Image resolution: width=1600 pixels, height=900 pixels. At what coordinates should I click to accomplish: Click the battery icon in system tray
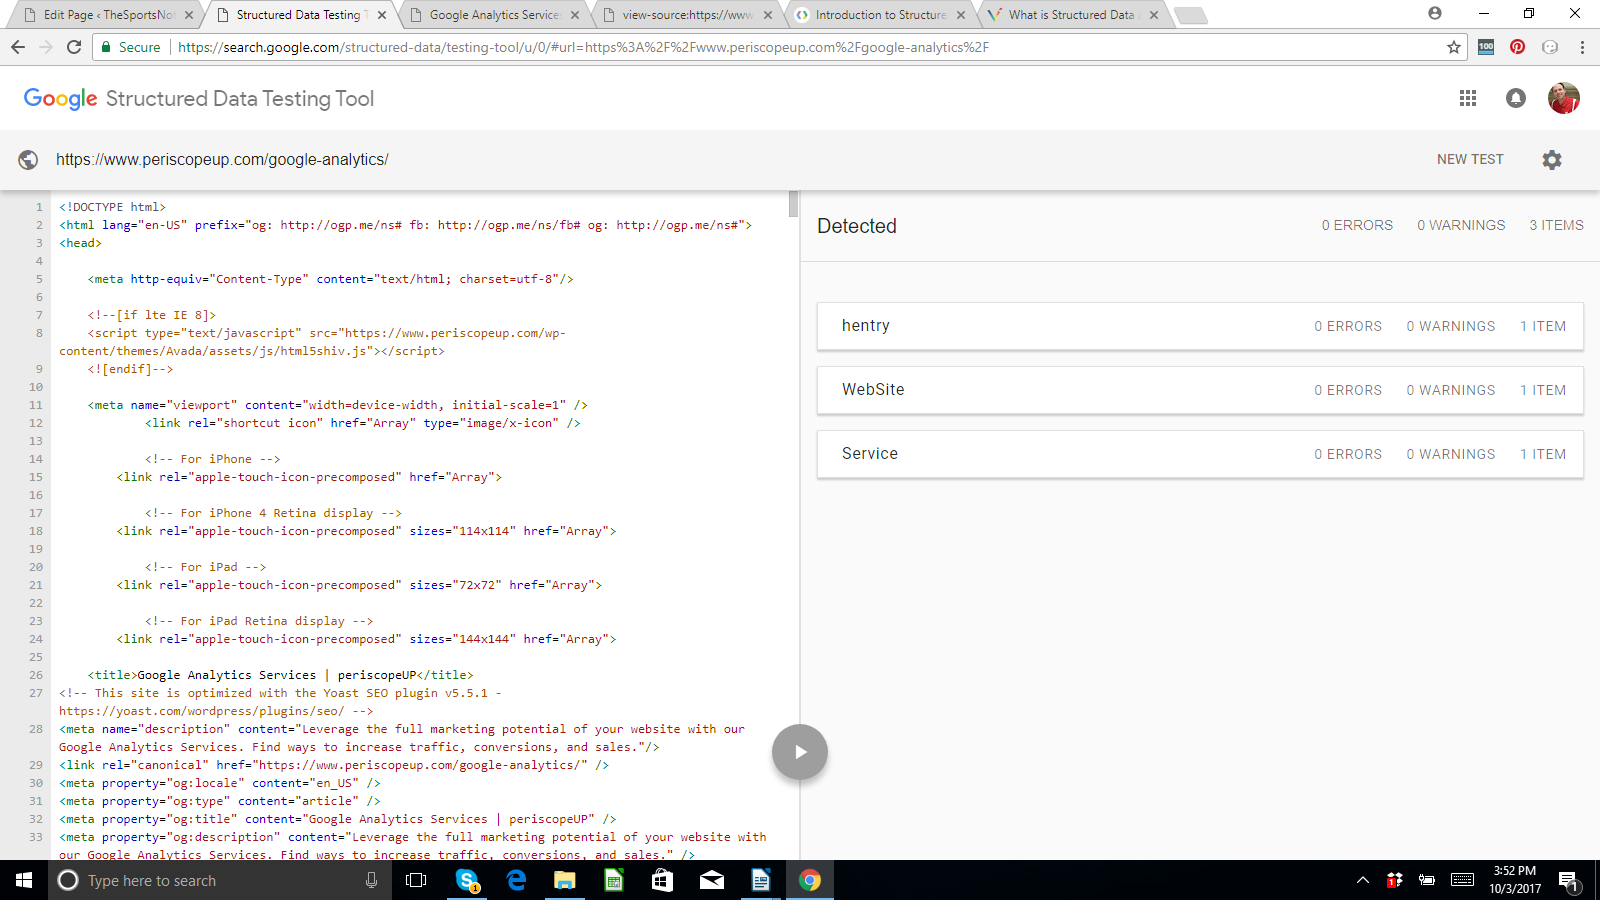1427,880
